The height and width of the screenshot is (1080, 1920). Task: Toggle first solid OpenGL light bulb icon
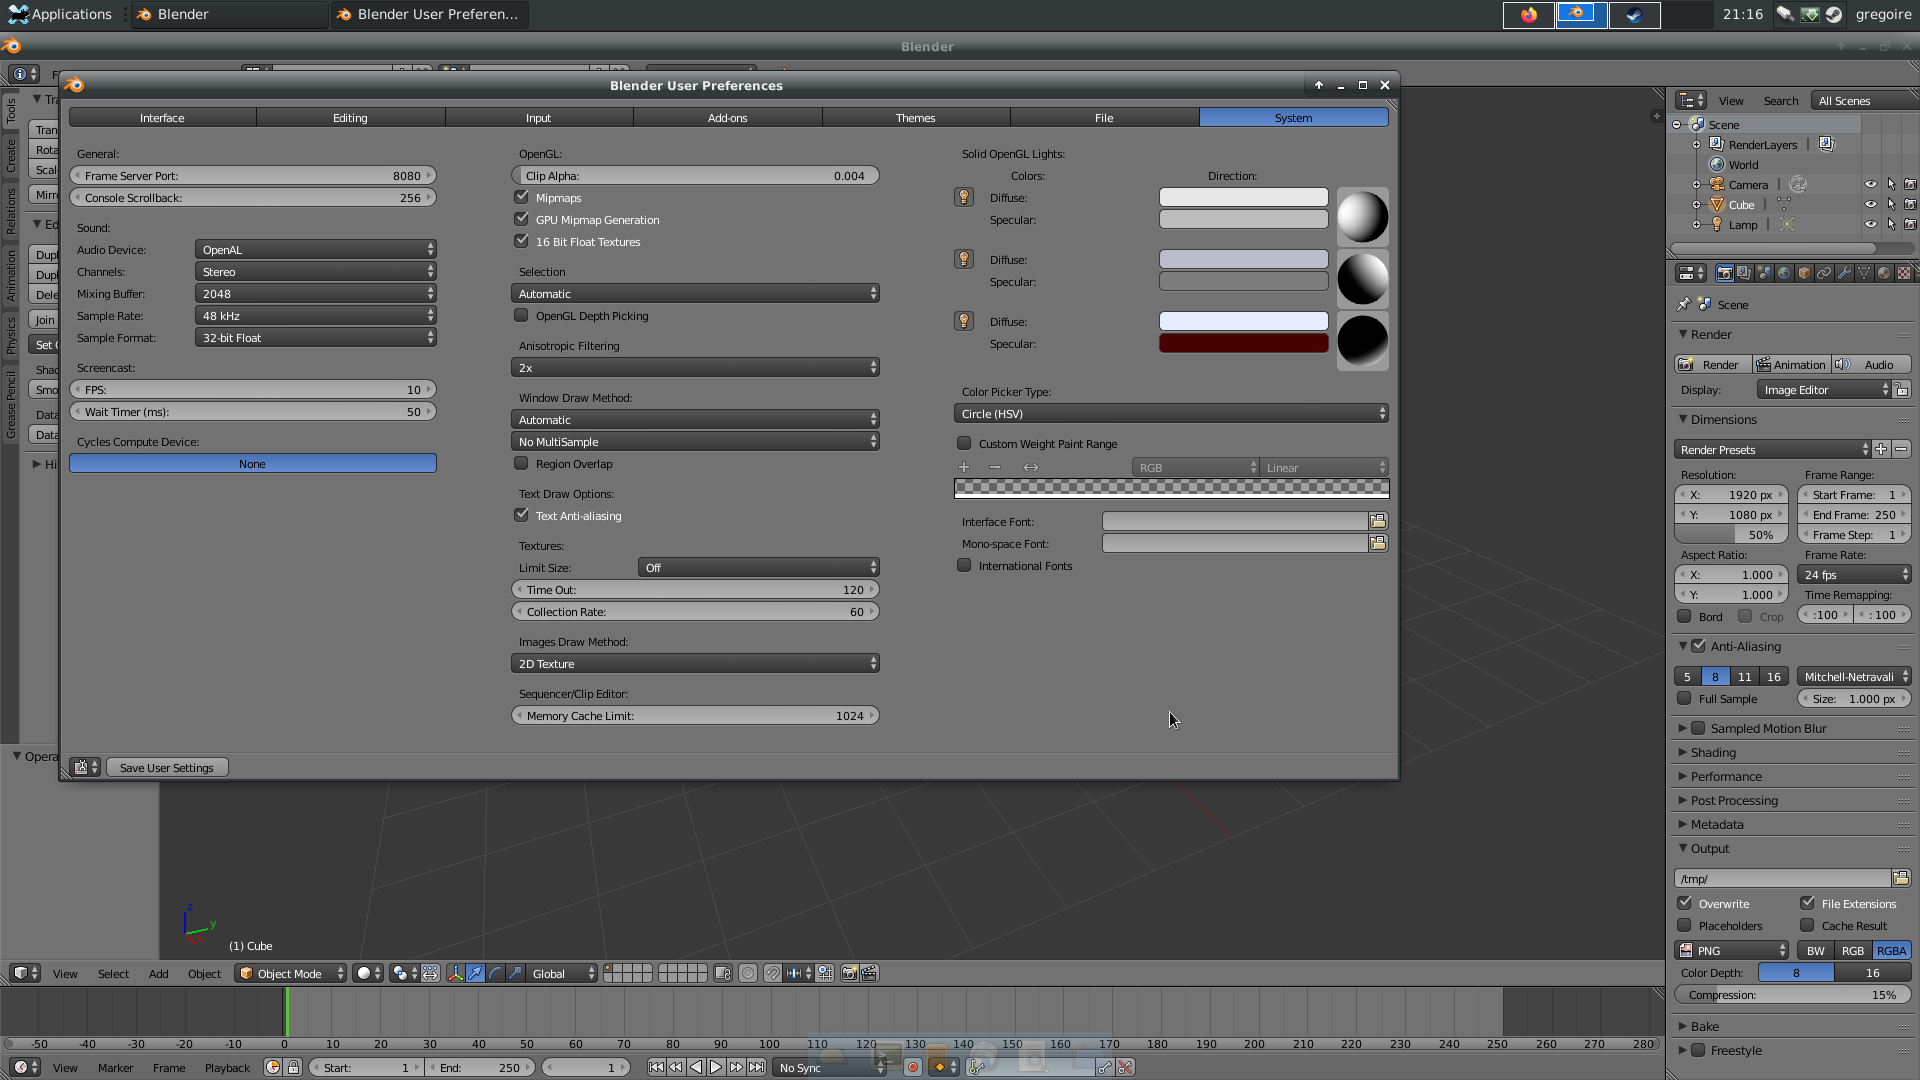(964, 197)
